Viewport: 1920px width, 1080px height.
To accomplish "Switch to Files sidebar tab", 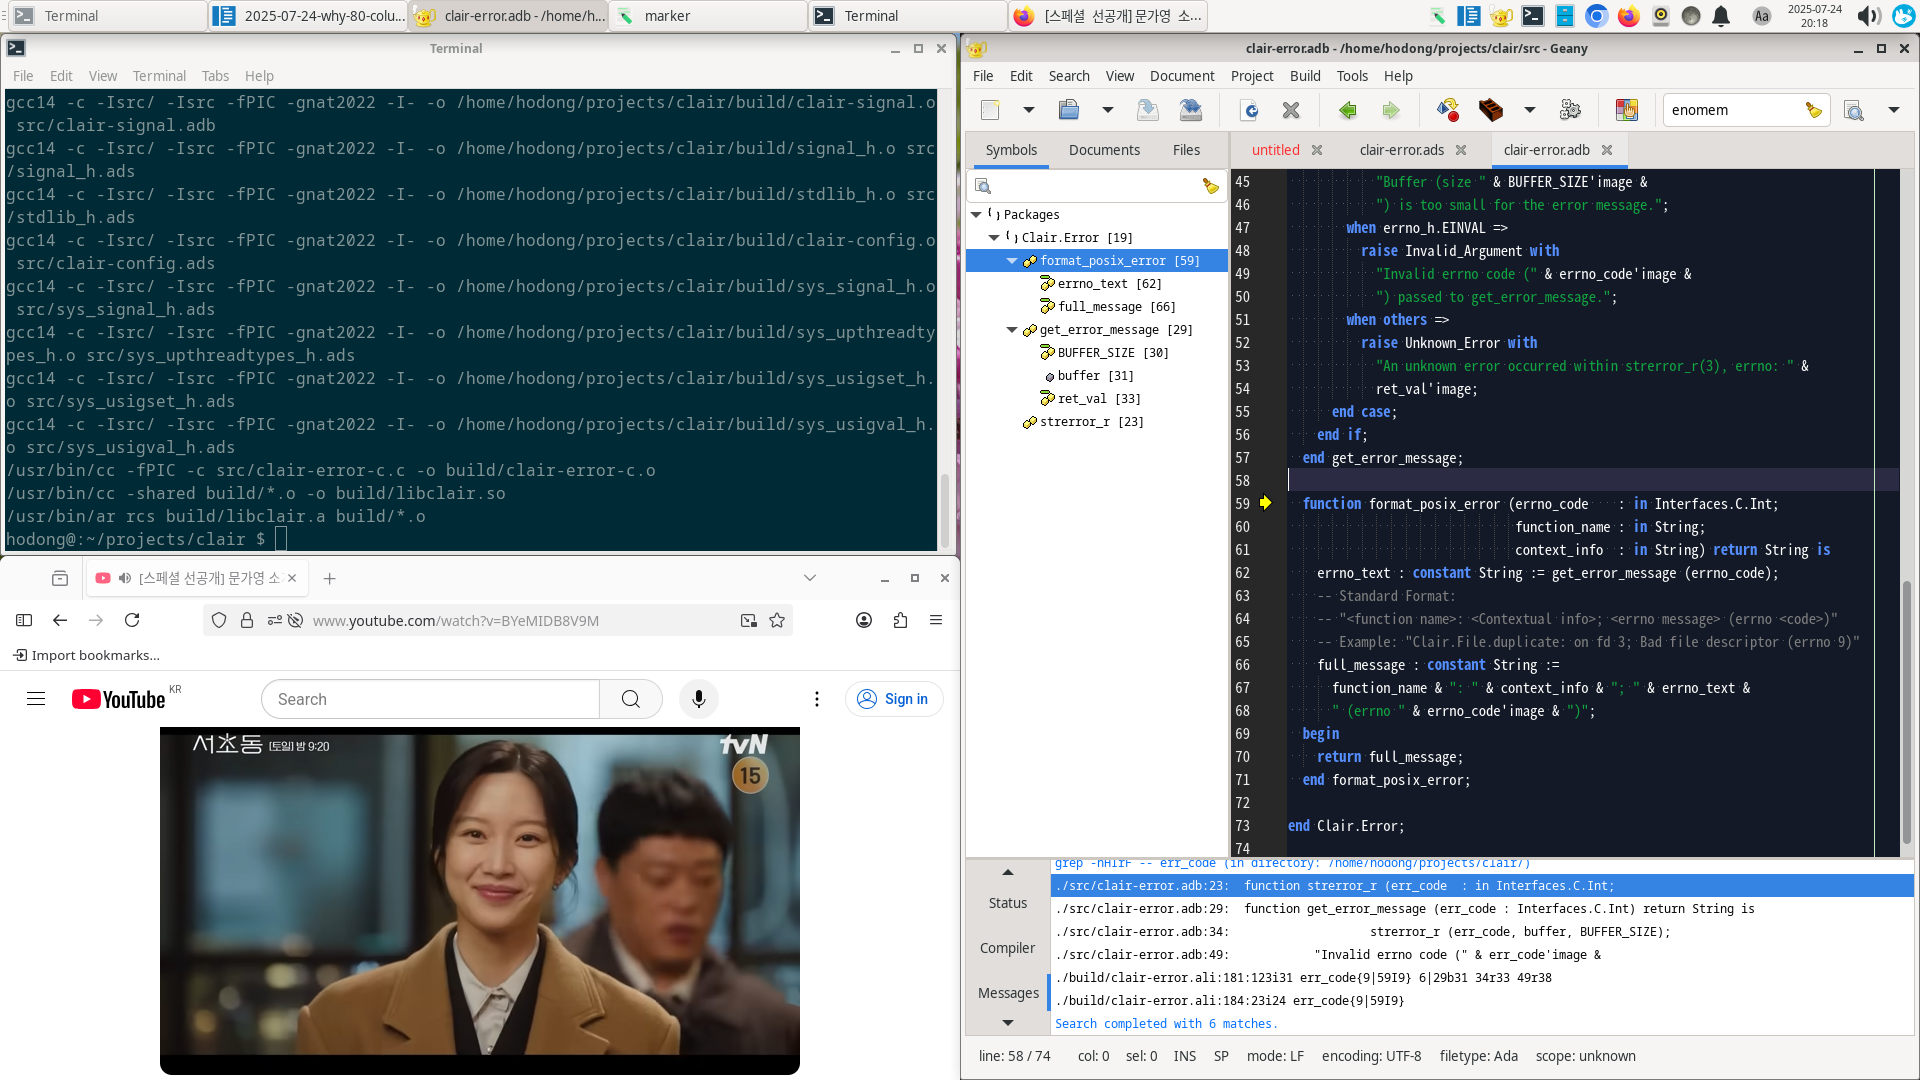I will (x=1186, y=150).
